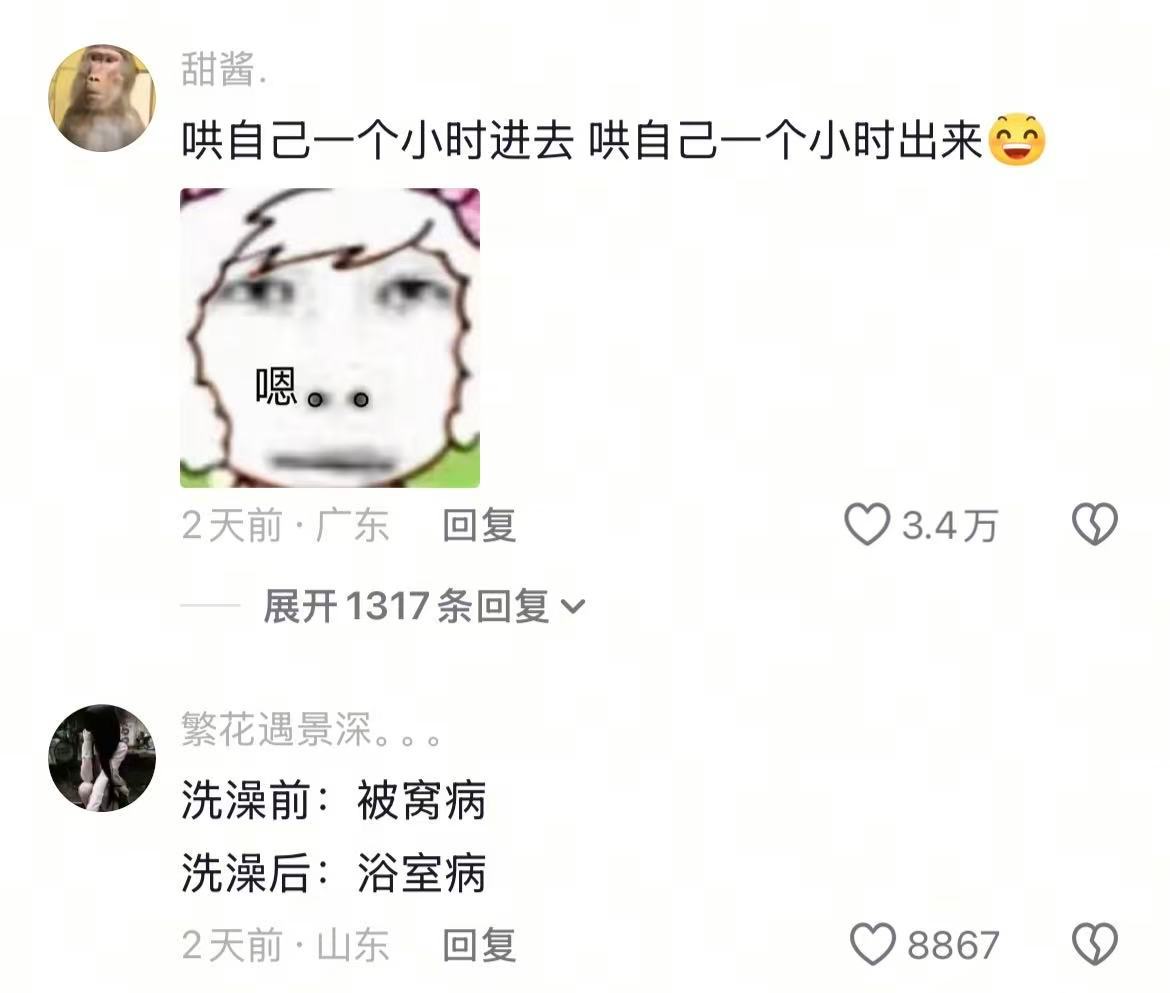This screenshot has width=1170, height=993.
Task: Open the 繁花遇景深 user avatar
Action: (102, 757)
